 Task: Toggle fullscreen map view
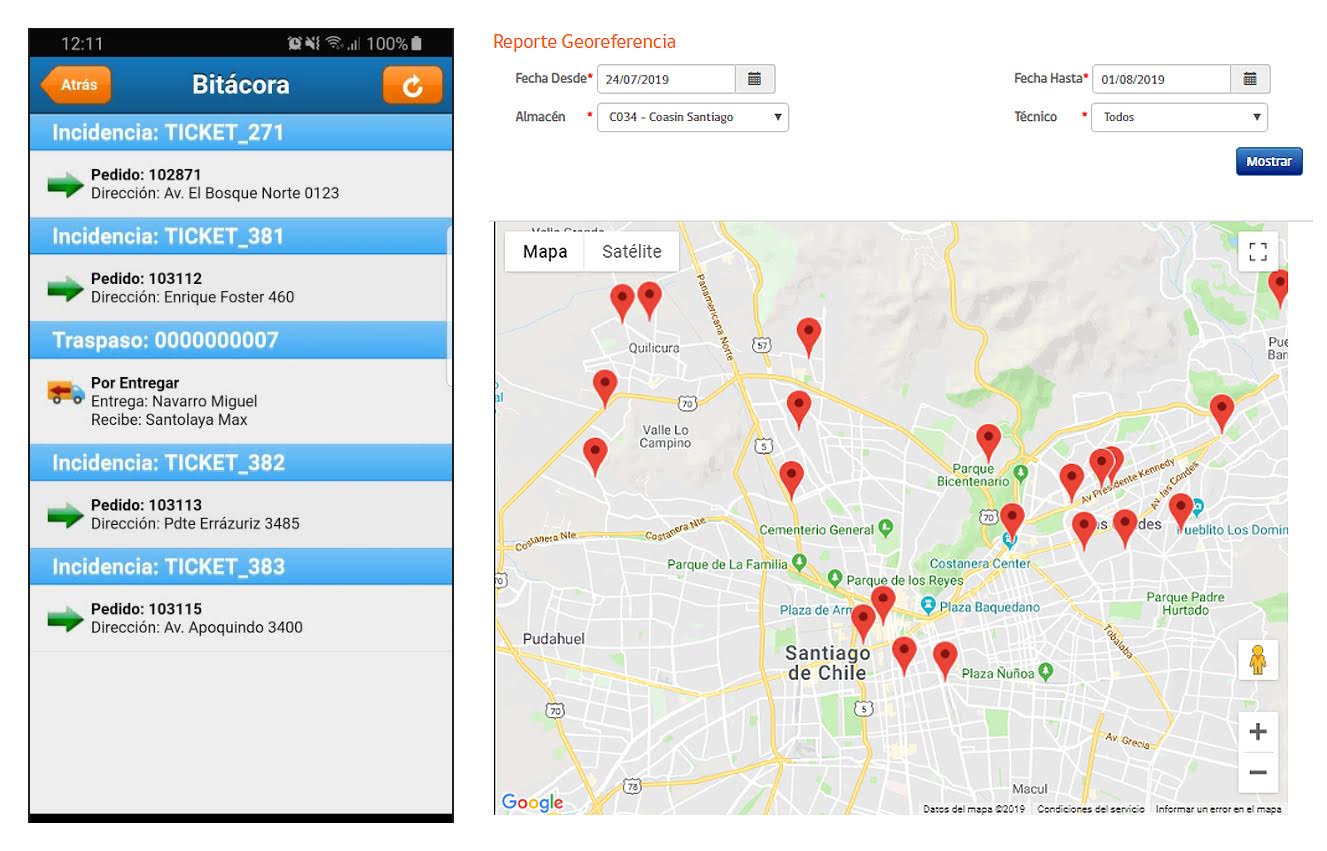tap(1258, 251)
